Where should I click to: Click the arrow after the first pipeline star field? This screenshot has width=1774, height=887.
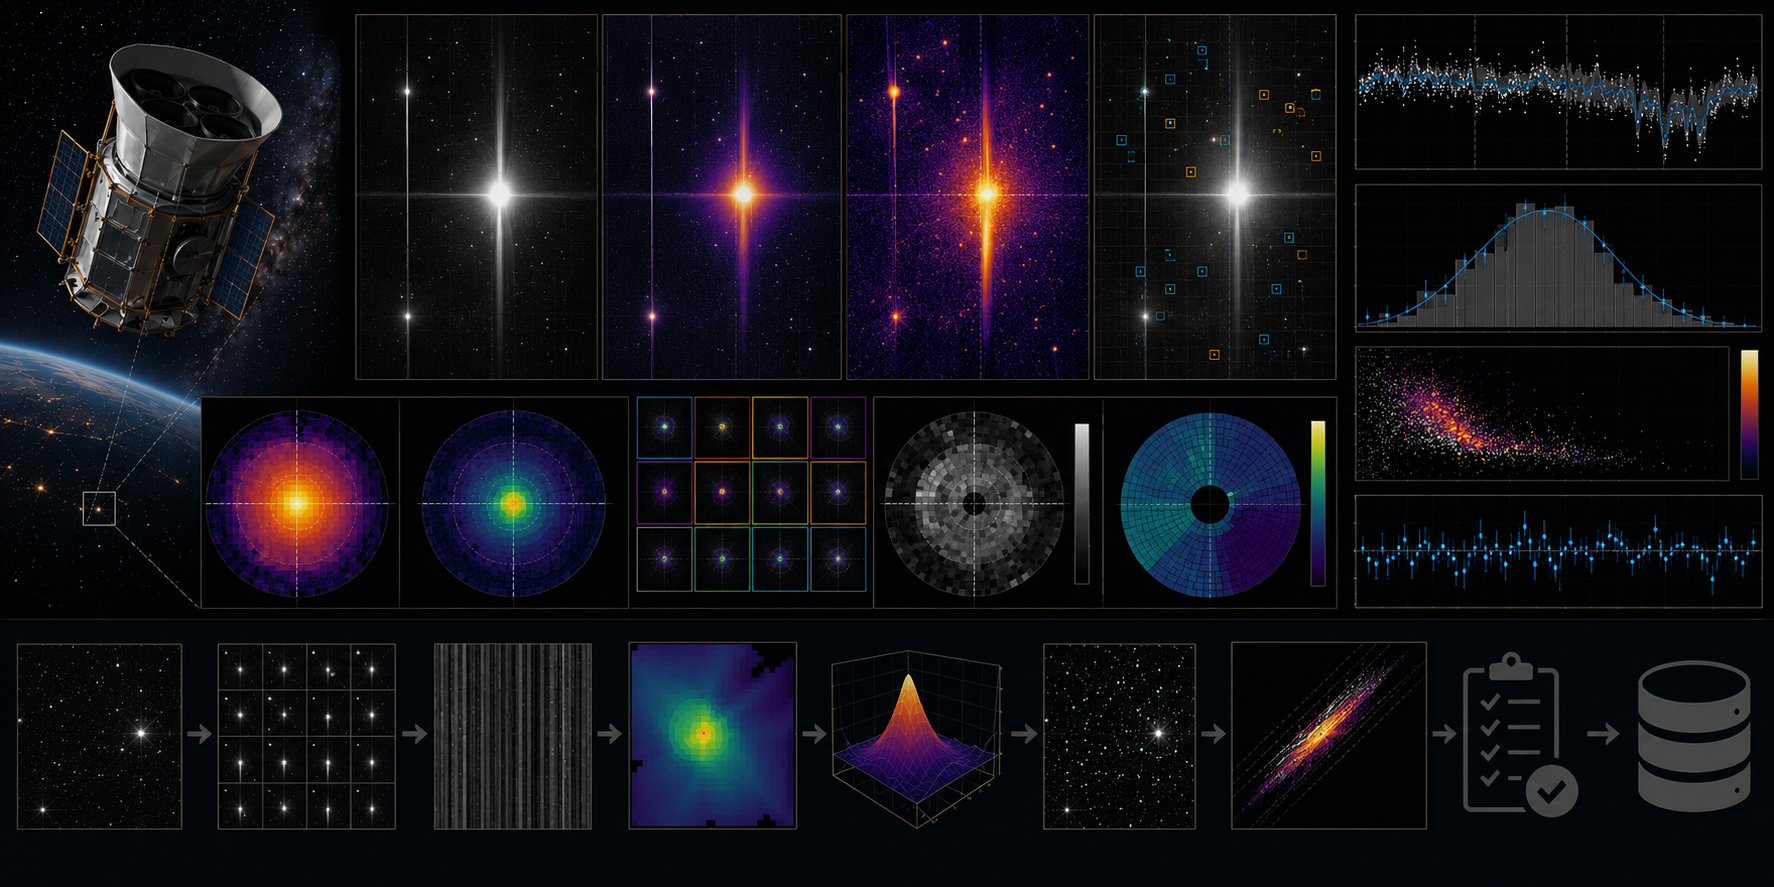[200, 734]
